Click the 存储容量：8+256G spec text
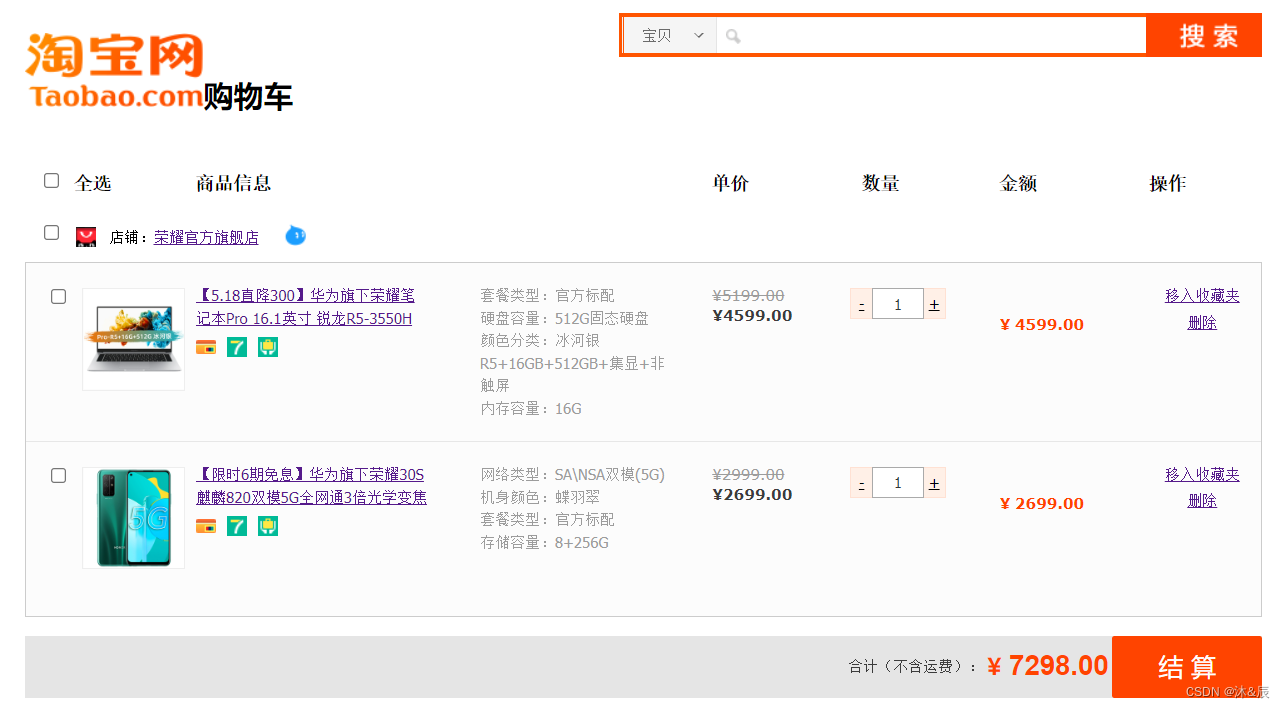The width and height of the screenshot is (1285, 708). point(545,543)
